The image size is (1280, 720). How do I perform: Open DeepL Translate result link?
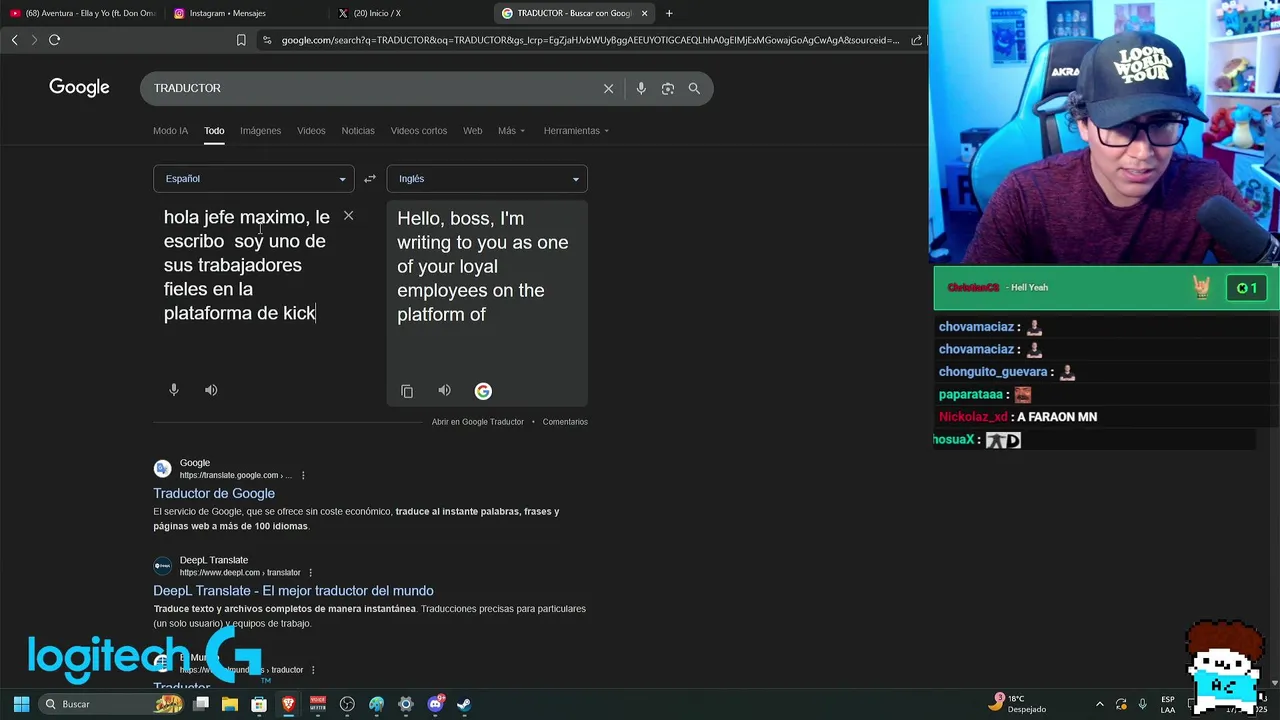coord(293,591)
